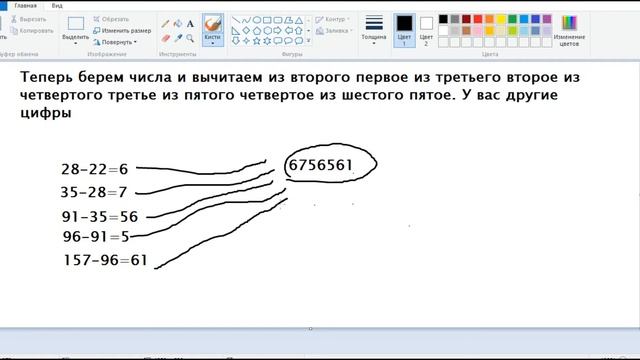Screen dimensions: 640x360
Task: Click the equation 91-35=56 on canvas
Action: pos(100,217)
